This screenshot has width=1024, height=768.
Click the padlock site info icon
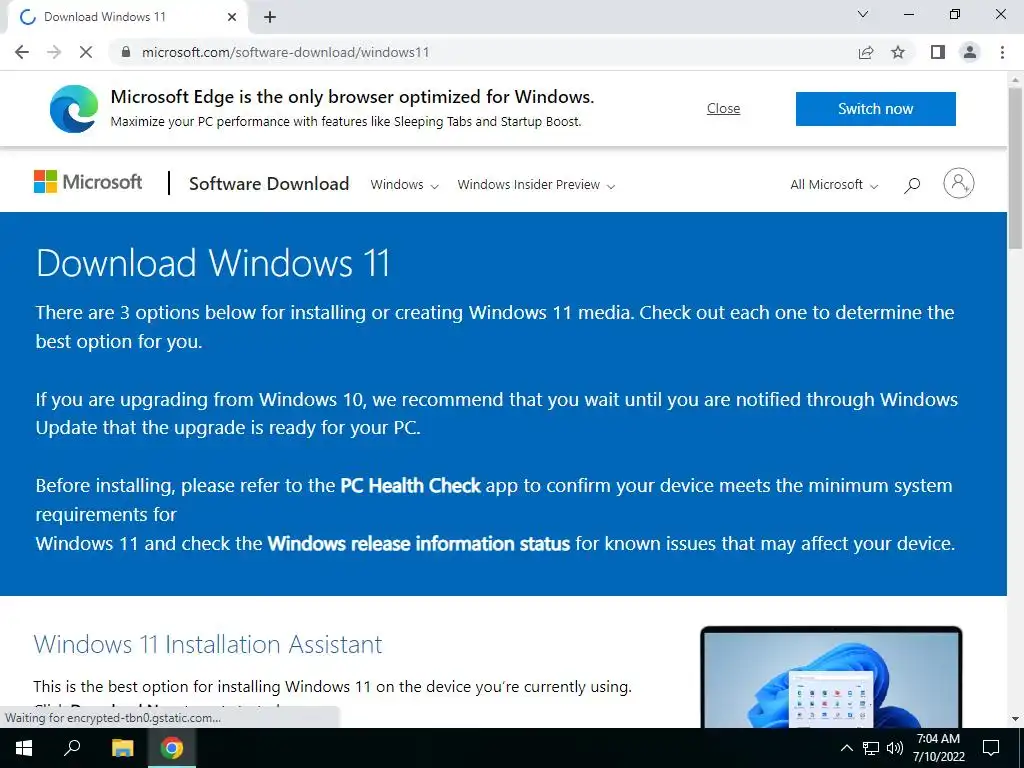126,52
